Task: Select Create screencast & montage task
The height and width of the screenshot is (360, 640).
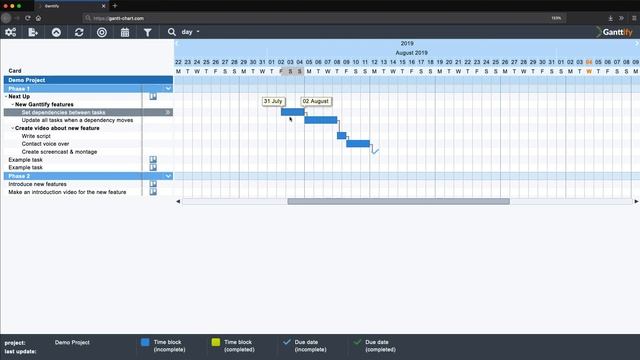Action: coord(59,152)
